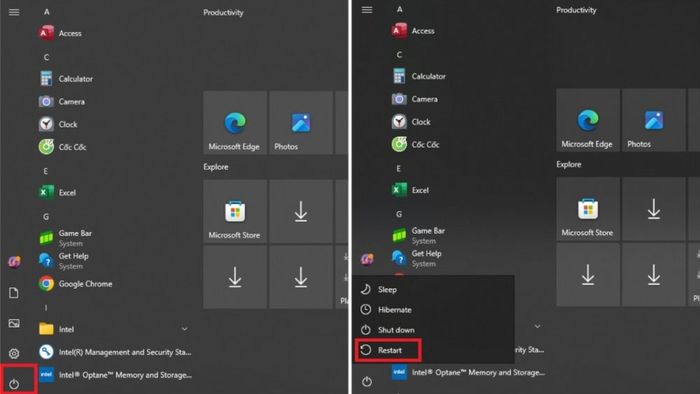
Task: Open the Pictures icon in the left sidebar
Action: tap(14, 323)
